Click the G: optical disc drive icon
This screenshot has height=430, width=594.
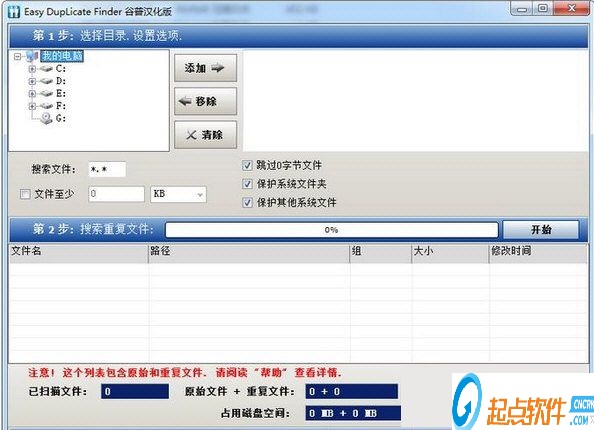46,119
